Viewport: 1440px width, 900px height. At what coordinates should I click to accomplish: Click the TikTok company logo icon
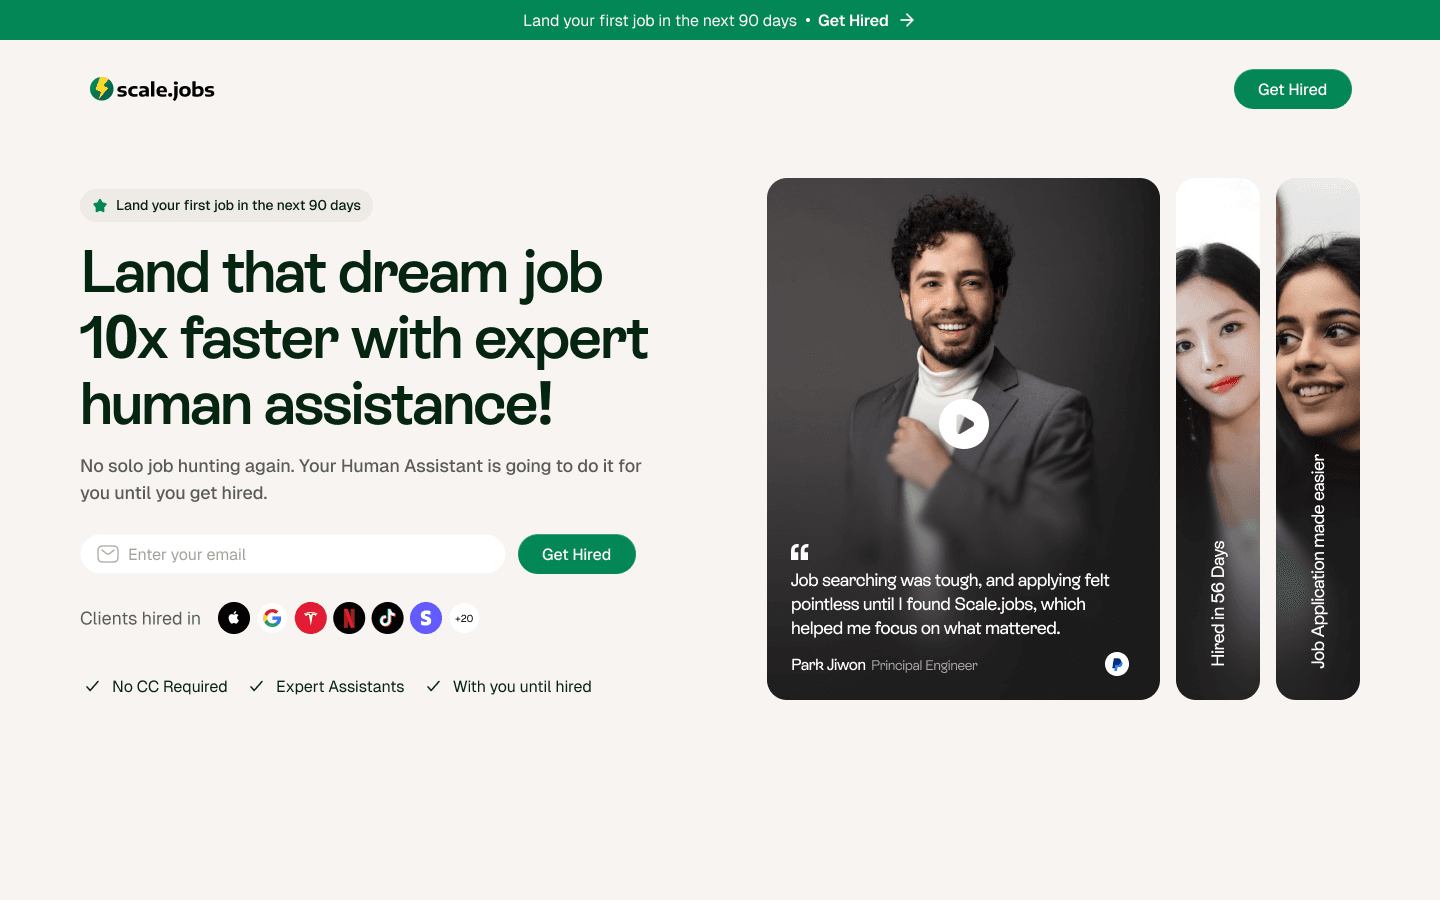pyautogui.click(x=388, y=618)
